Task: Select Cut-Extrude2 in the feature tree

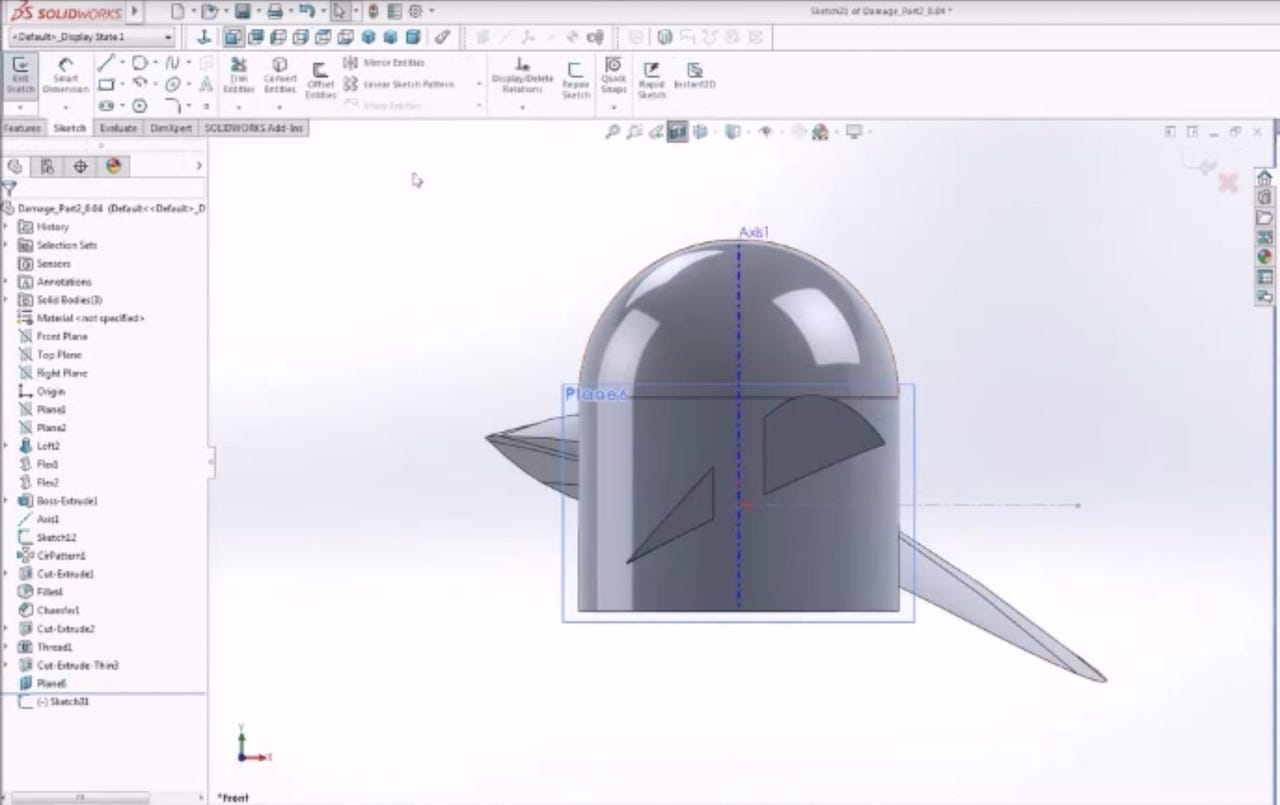Action: click(65, 629)
